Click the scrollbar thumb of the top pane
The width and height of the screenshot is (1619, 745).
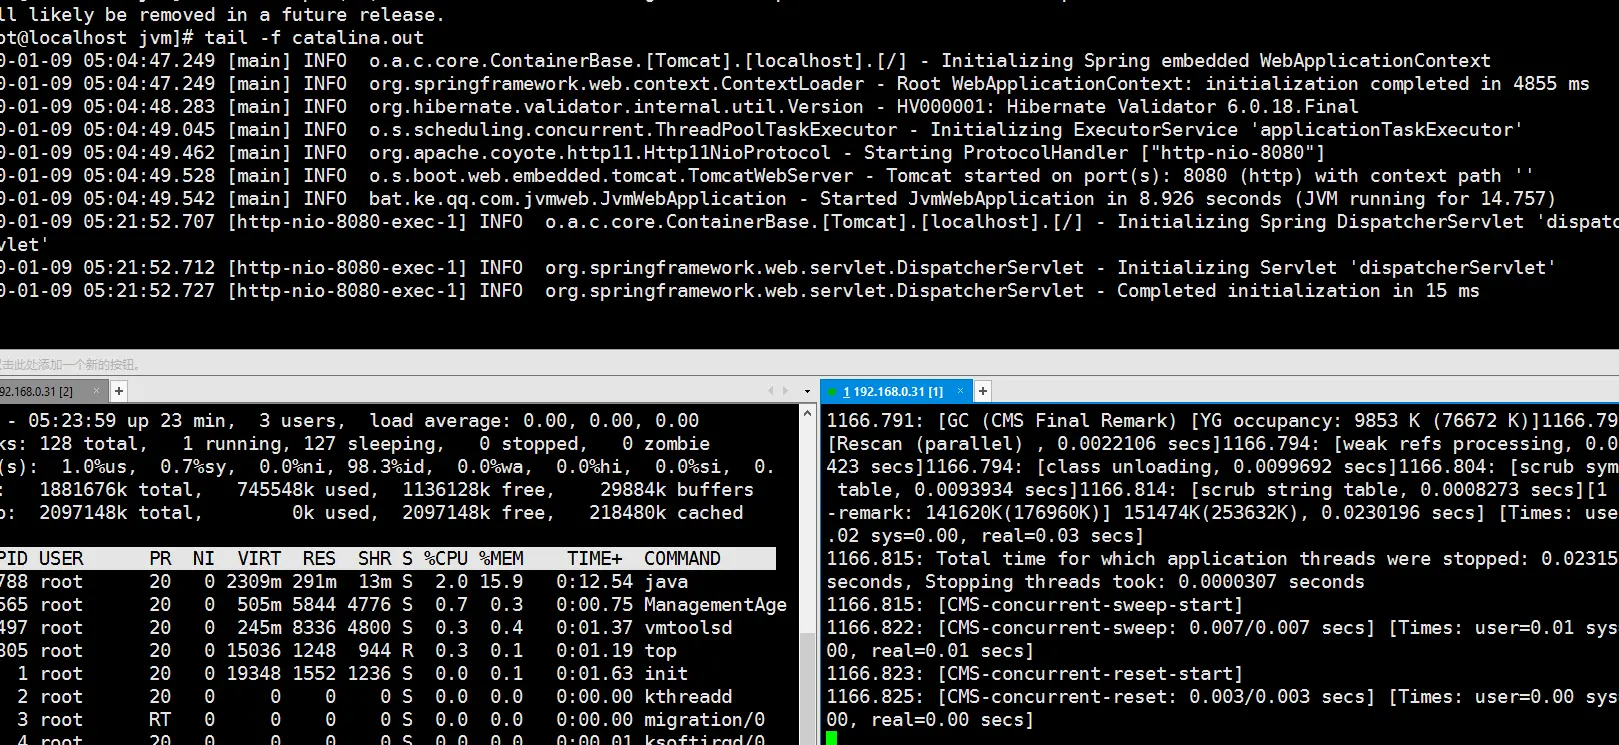tap(807, 690)
